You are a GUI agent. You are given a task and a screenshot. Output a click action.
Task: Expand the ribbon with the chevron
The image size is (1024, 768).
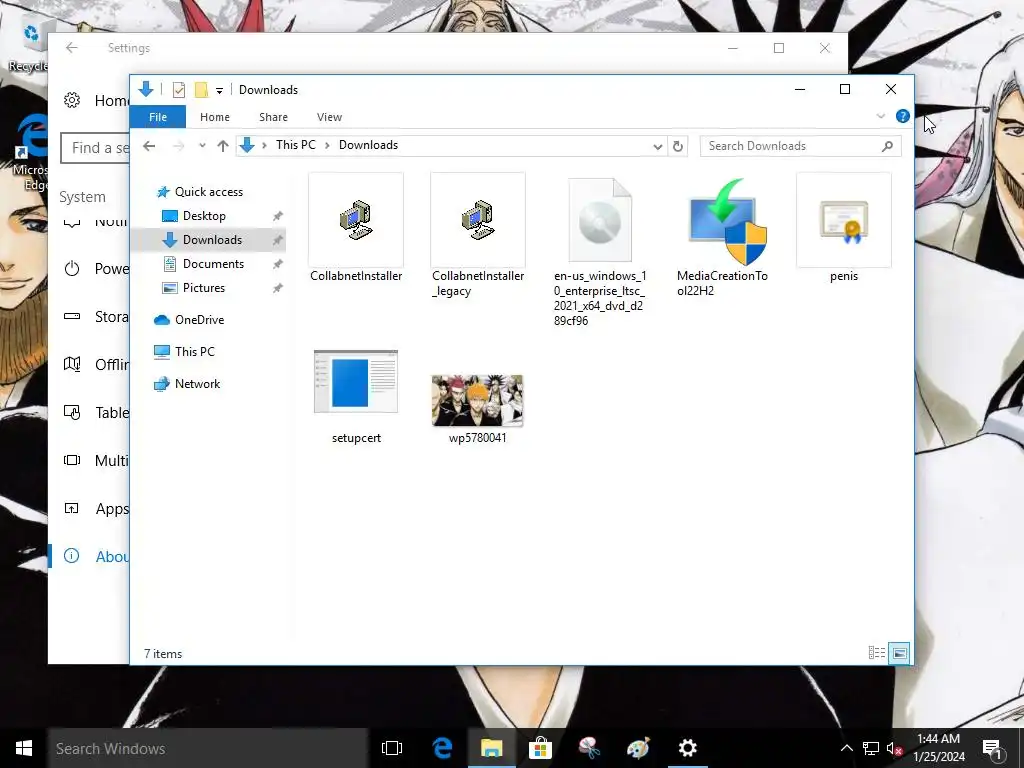[880, 116]
